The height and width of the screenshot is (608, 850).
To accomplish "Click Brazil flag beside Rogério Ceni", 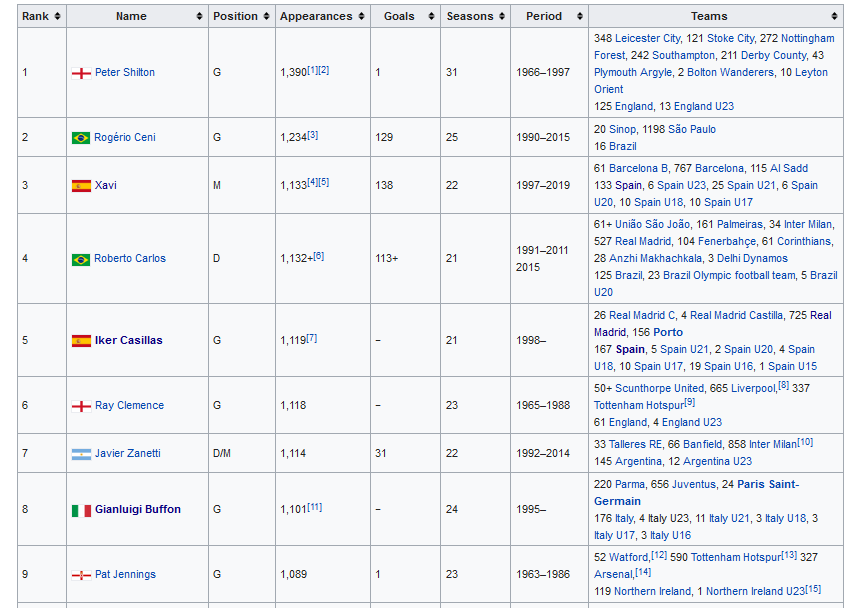I will click(x=81, y=138).
